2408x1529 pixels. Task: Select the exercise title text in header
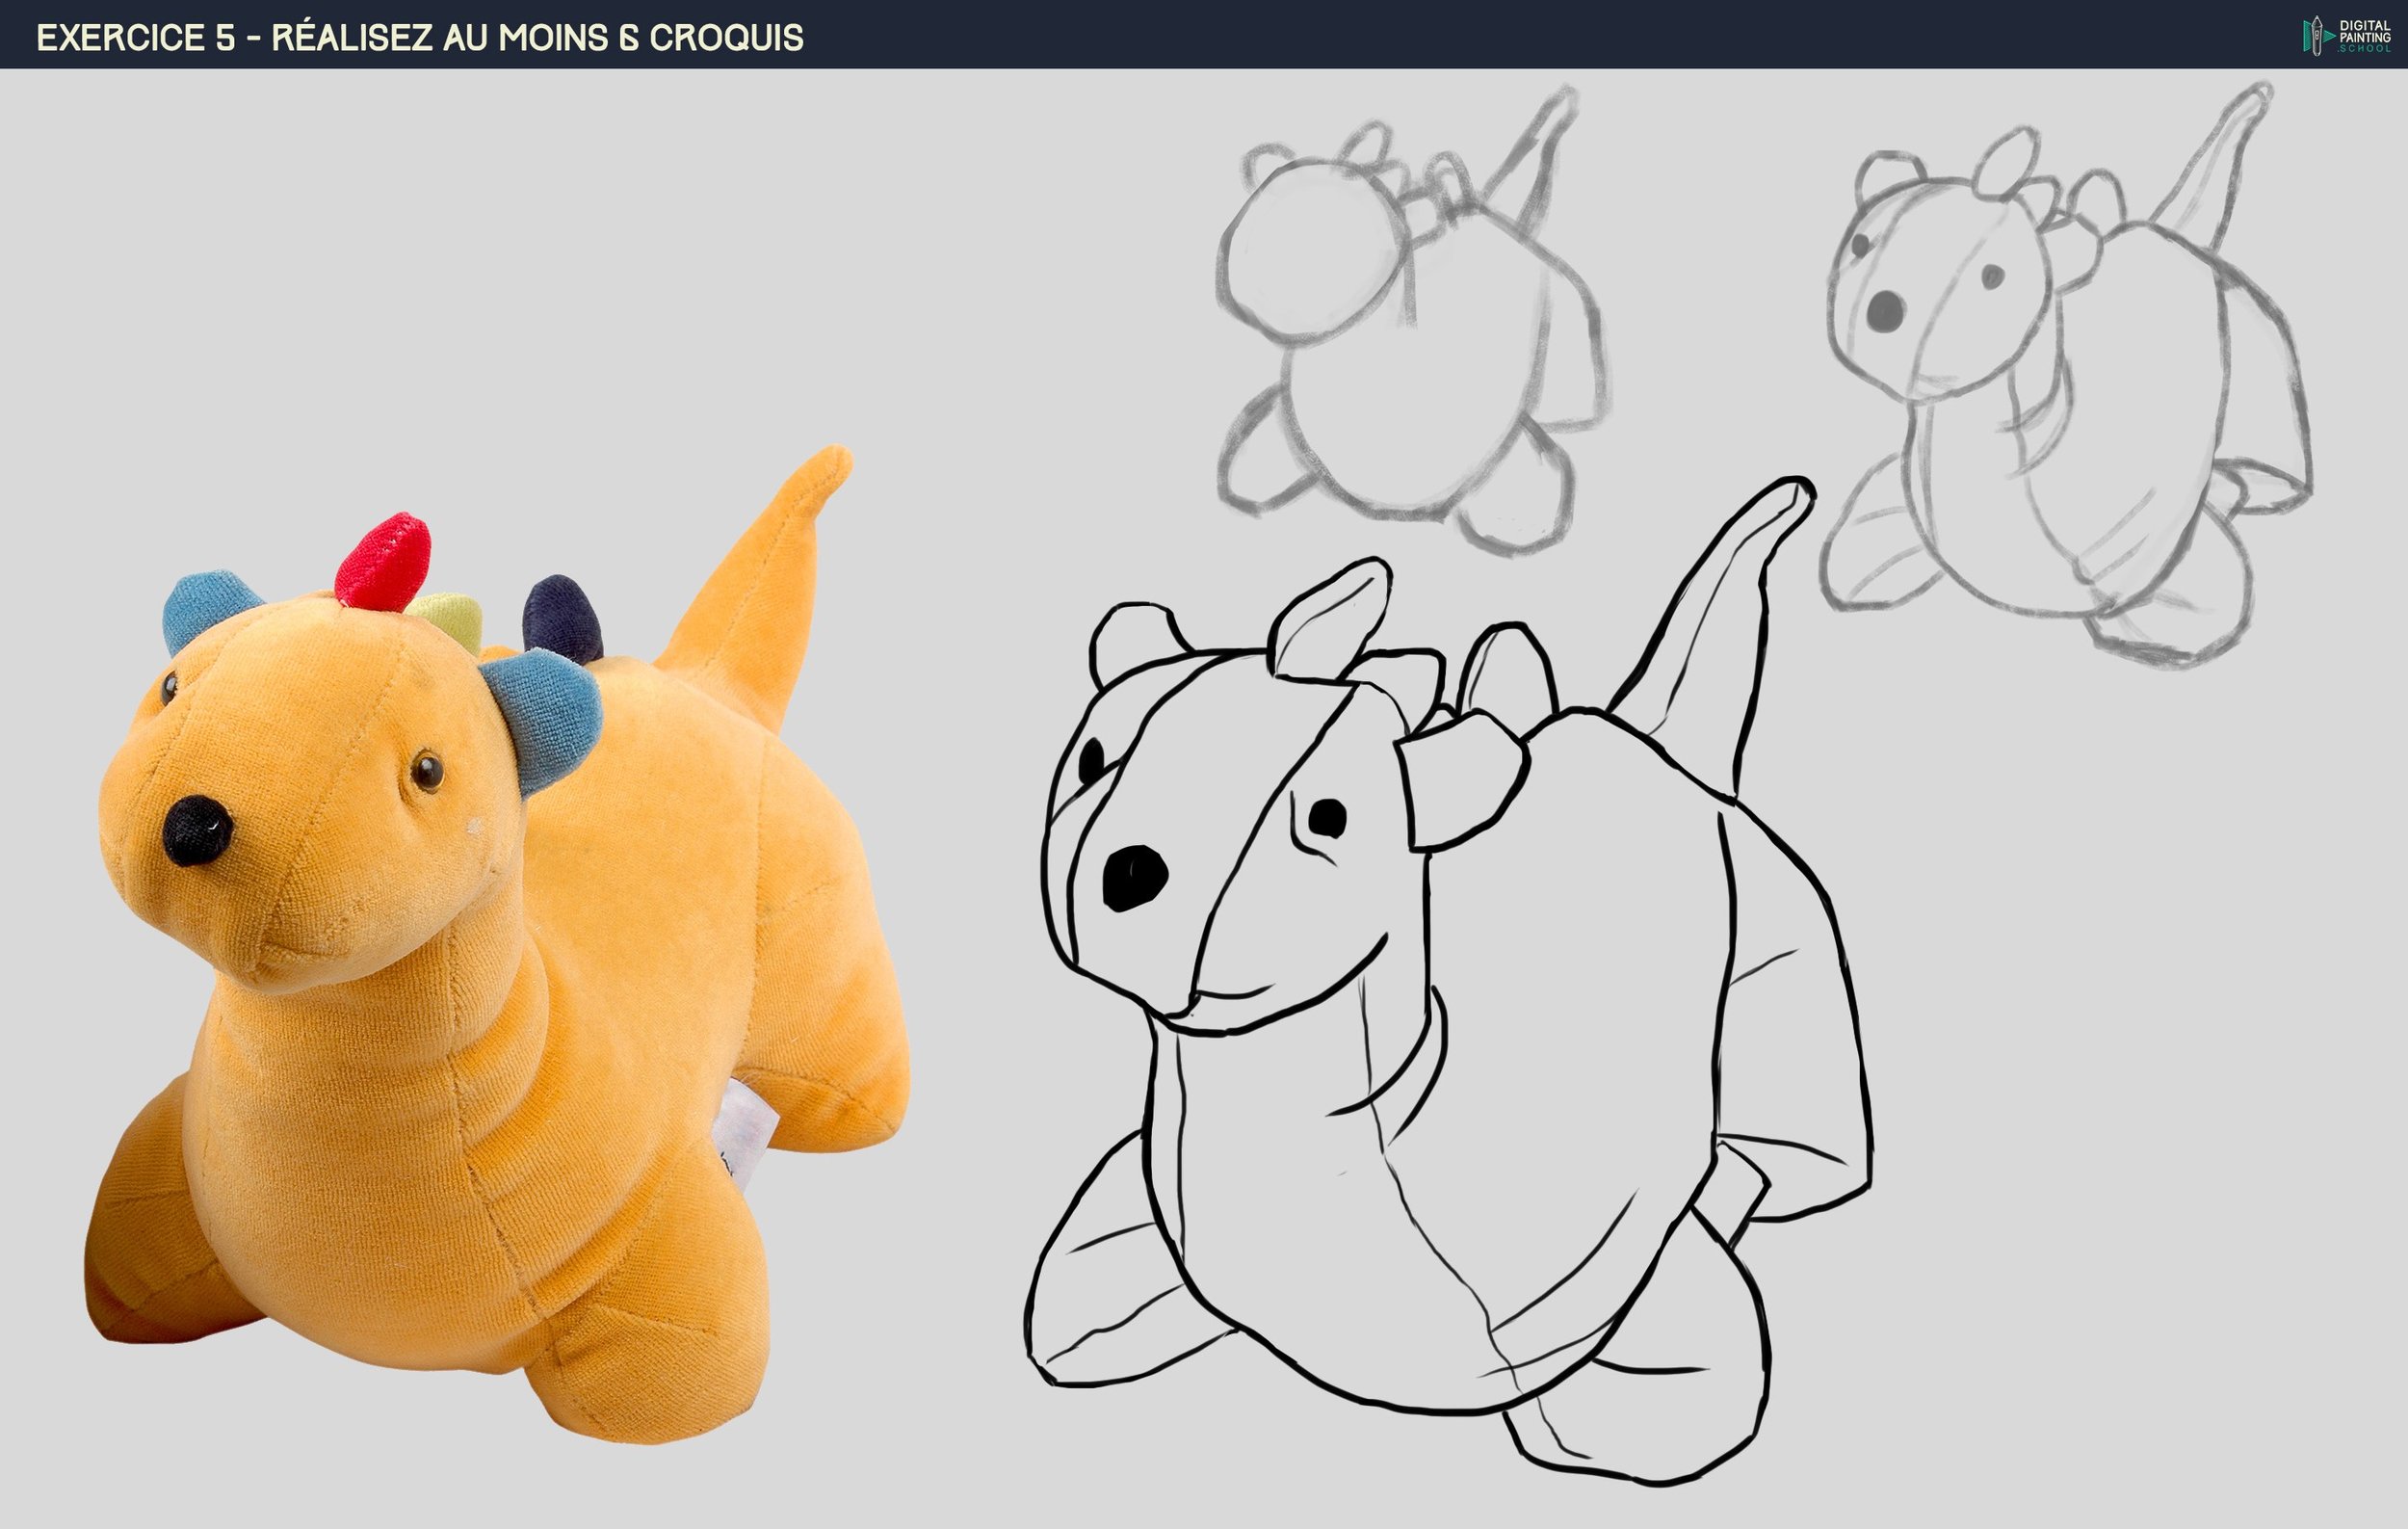(420, 38)
